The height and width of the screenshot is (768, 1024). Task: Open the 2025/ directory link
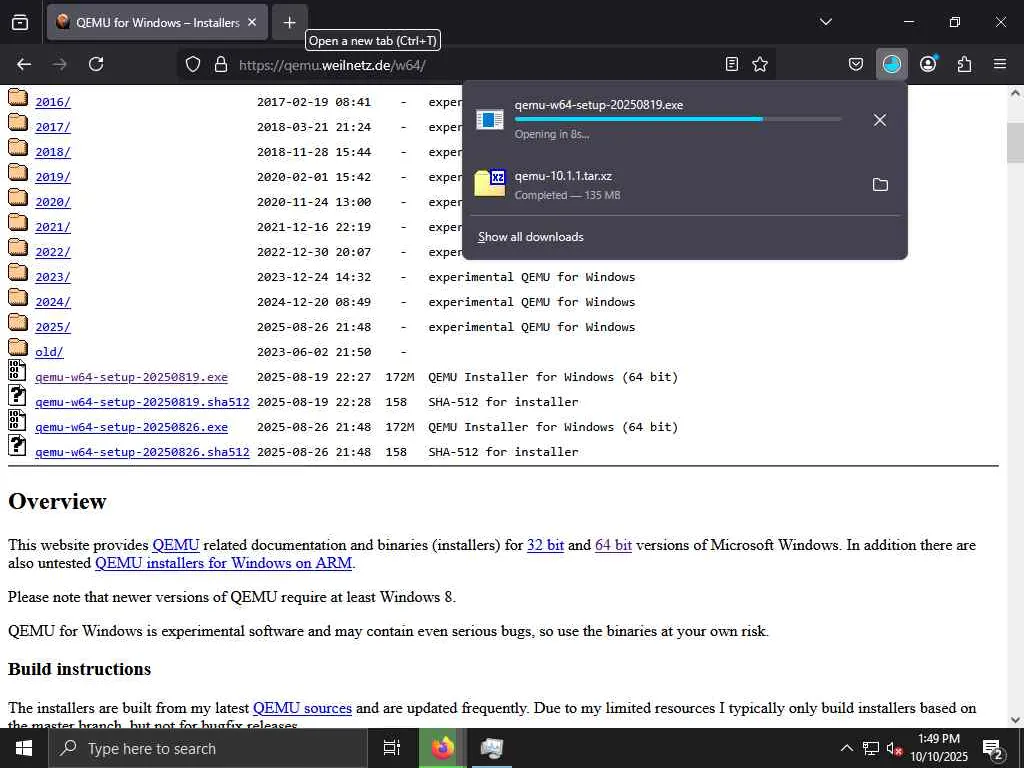53,327
